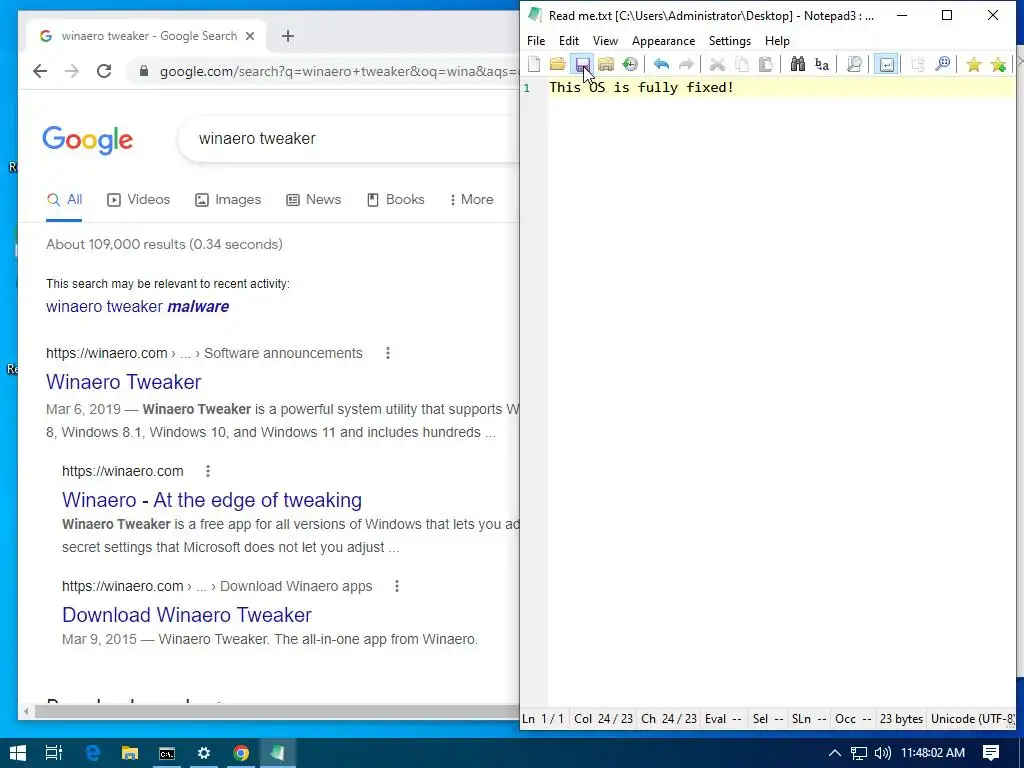Select the 'winaero tweaker - Google Search' tab
Viewport: 1024px width, 768px height.
click(146, 36)
